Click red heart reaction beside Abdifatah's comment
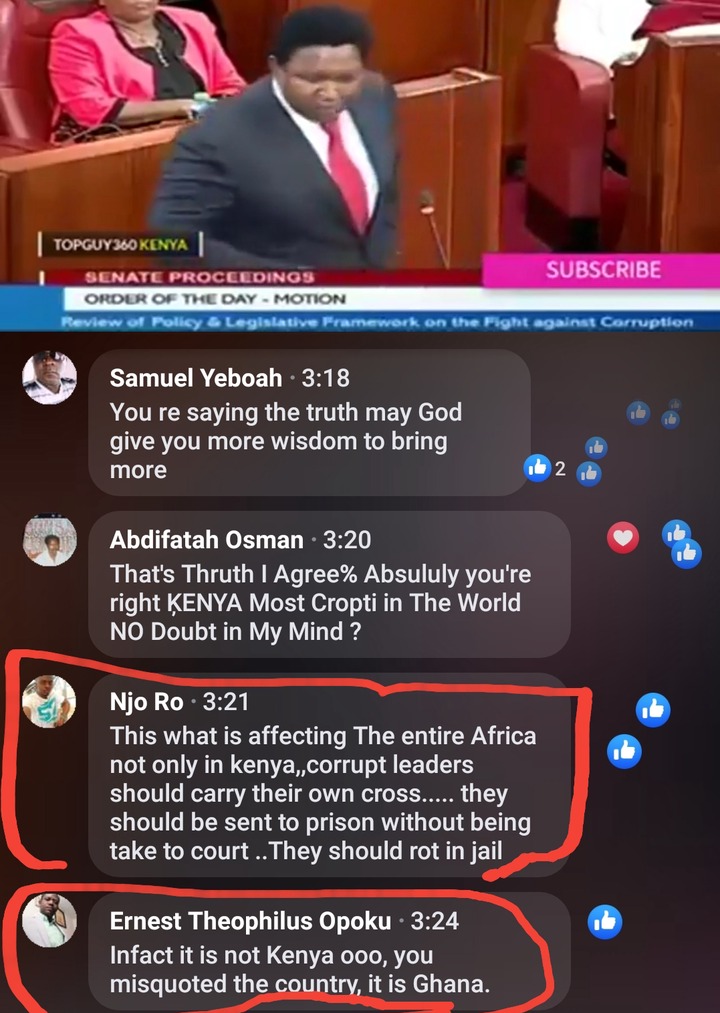 (x=623, y=538)
